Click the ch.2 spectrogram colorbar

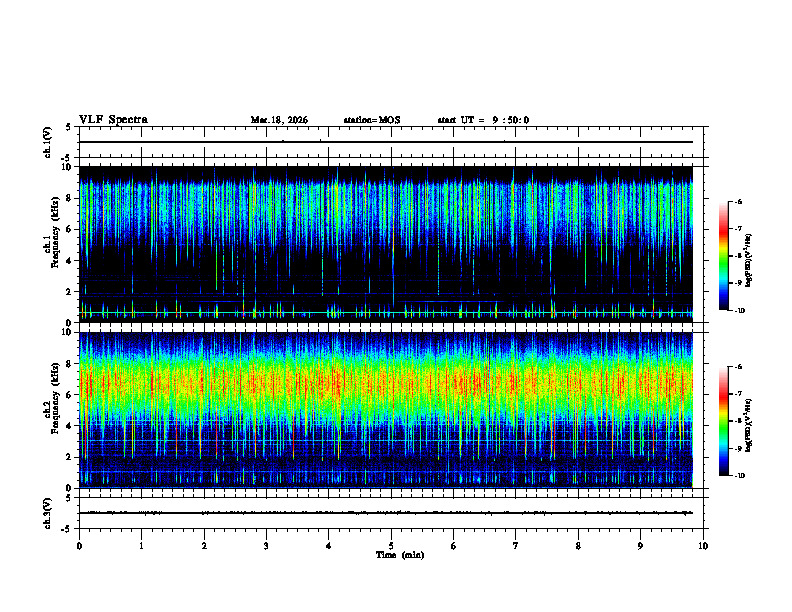[x=723, y=421]
